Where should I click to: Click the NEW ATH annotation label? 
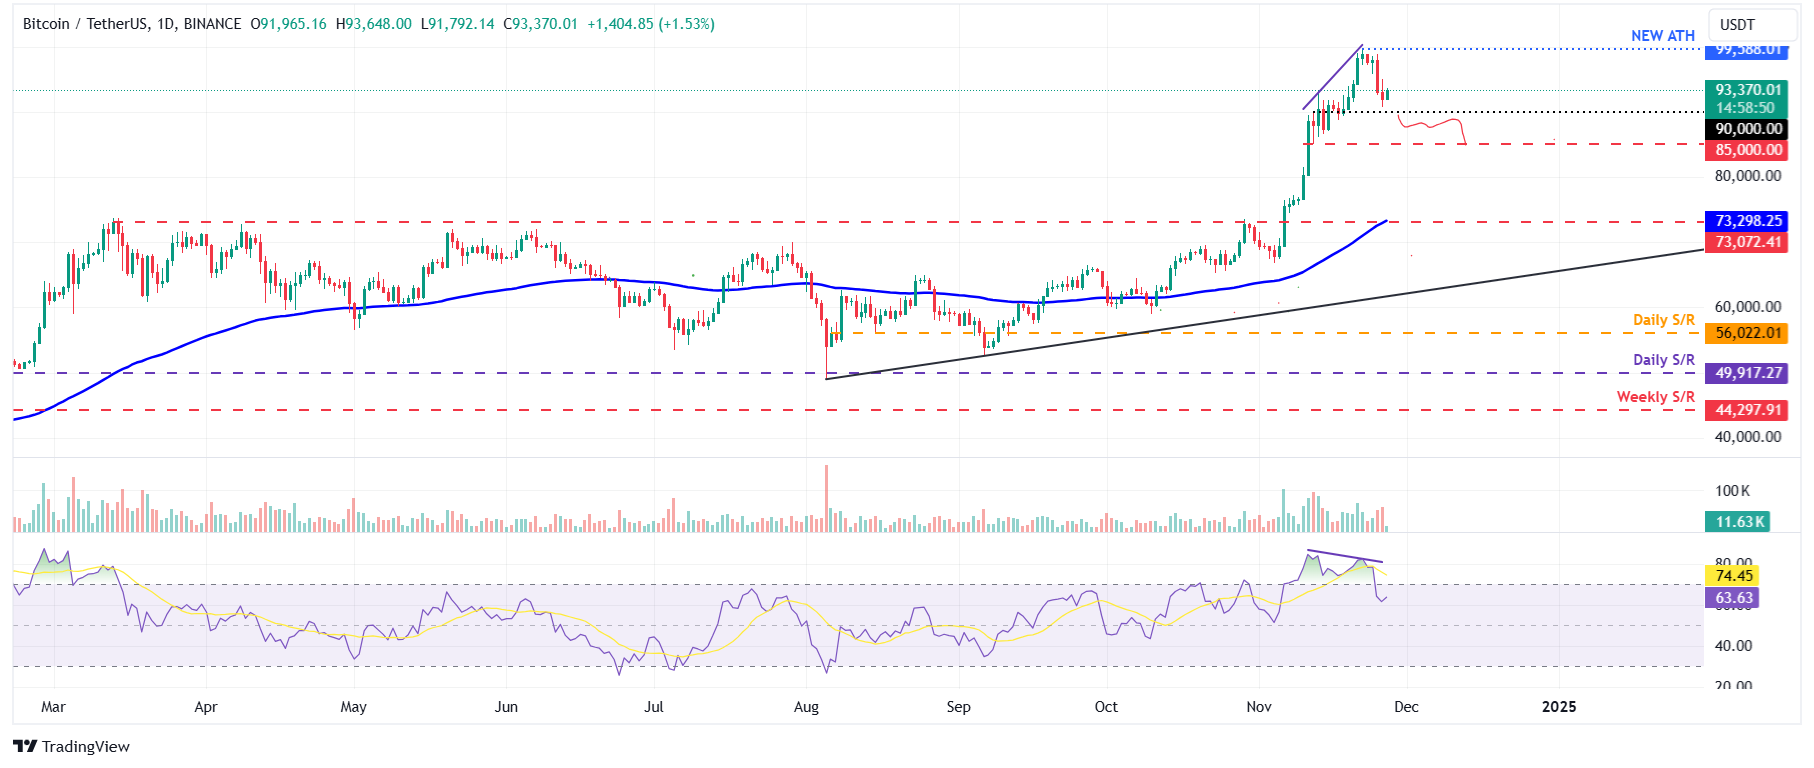click(x=1663, y=36)
